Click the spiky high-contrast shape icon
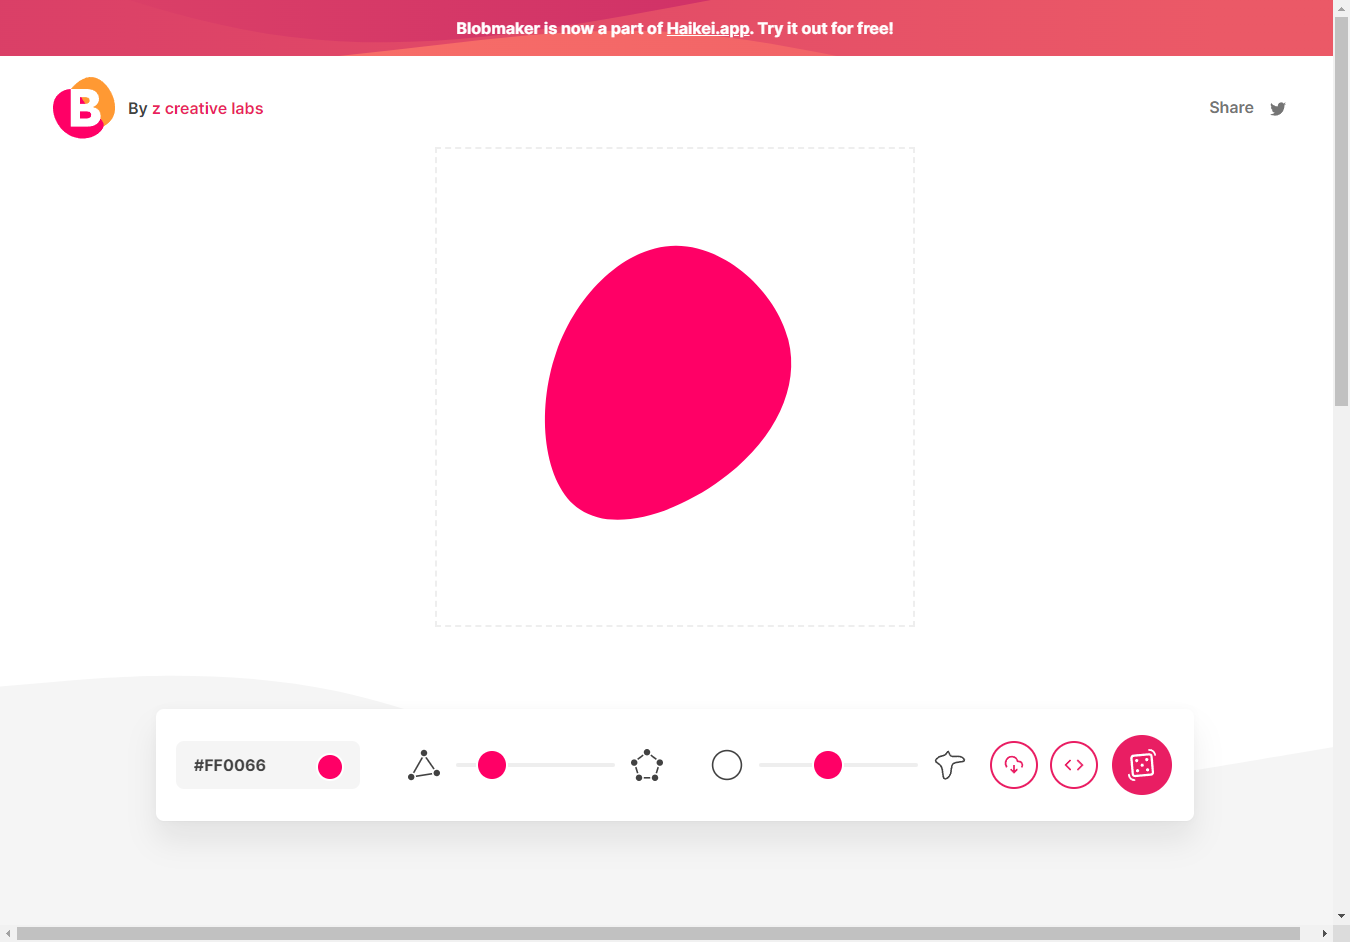This screenshot has height=942, width=1350. pyautogui.click(x=949, y=765)
